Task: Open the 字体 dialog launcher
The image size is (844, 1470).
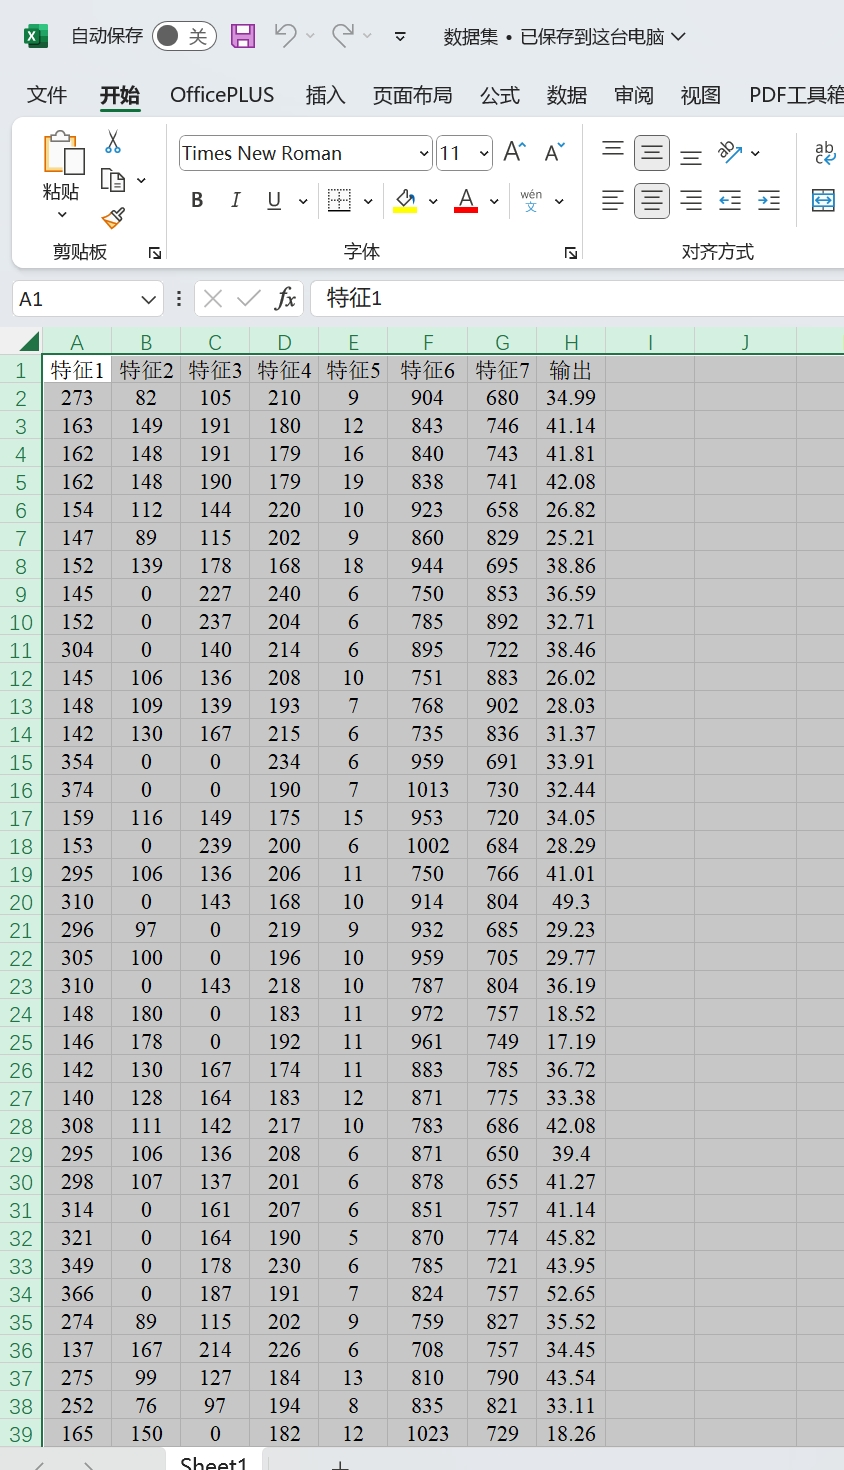Action: point(571,253)
